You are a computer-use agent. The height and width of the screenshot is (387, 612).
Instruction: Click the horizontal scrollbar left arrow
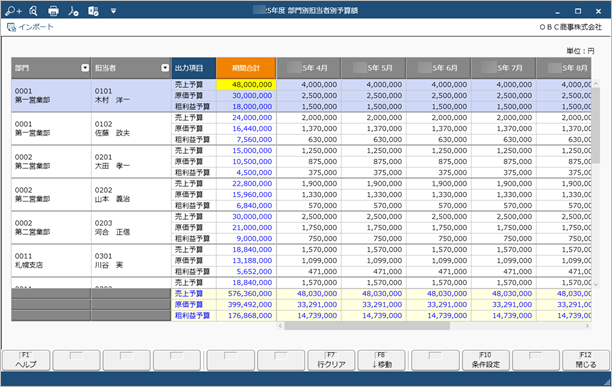tap(280, 326)
